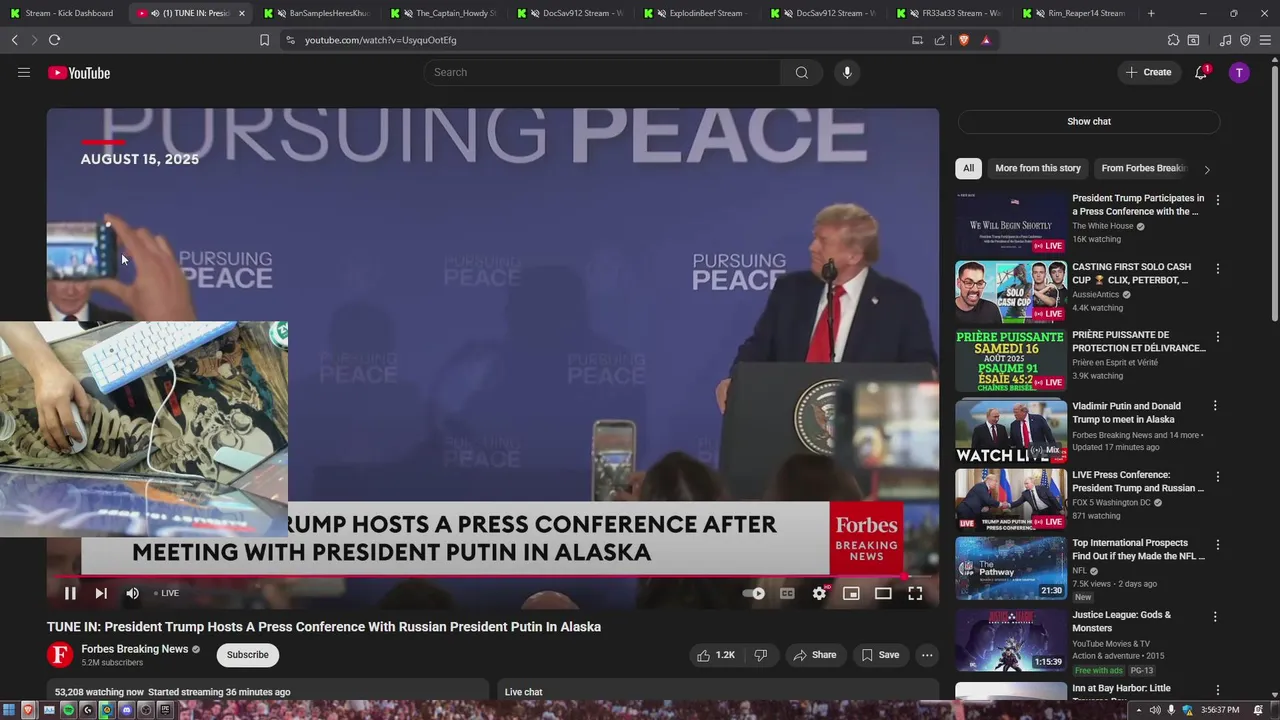Open the Brave VPN shield icon
This screenshot has height=720, width=1280.
pos(1245,40)
